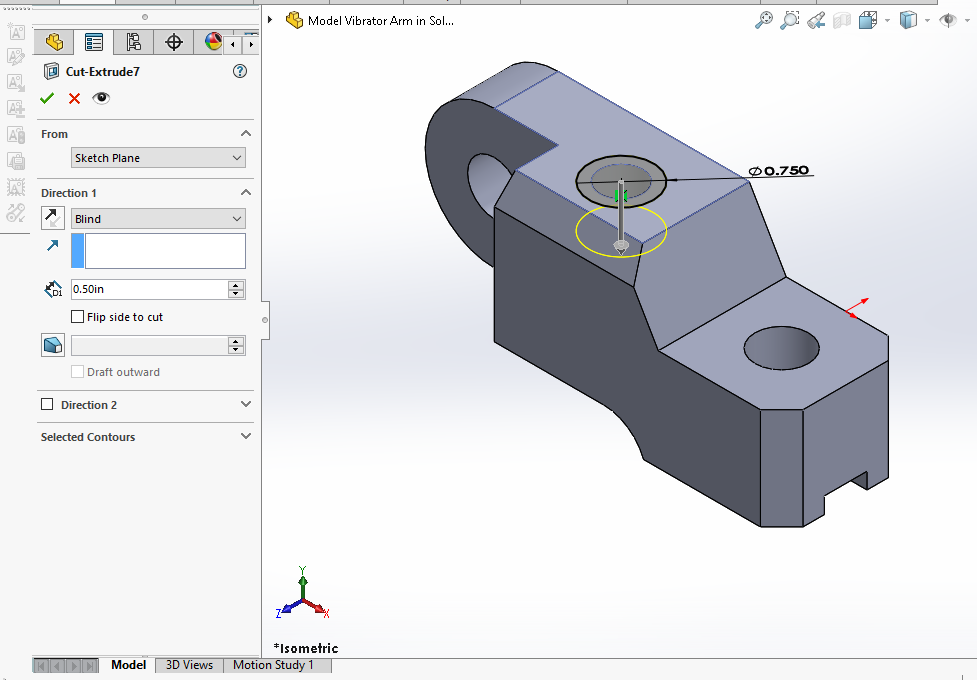Open the Blind end condition dropdown
977x680 pixels.
tap(158, 219)
